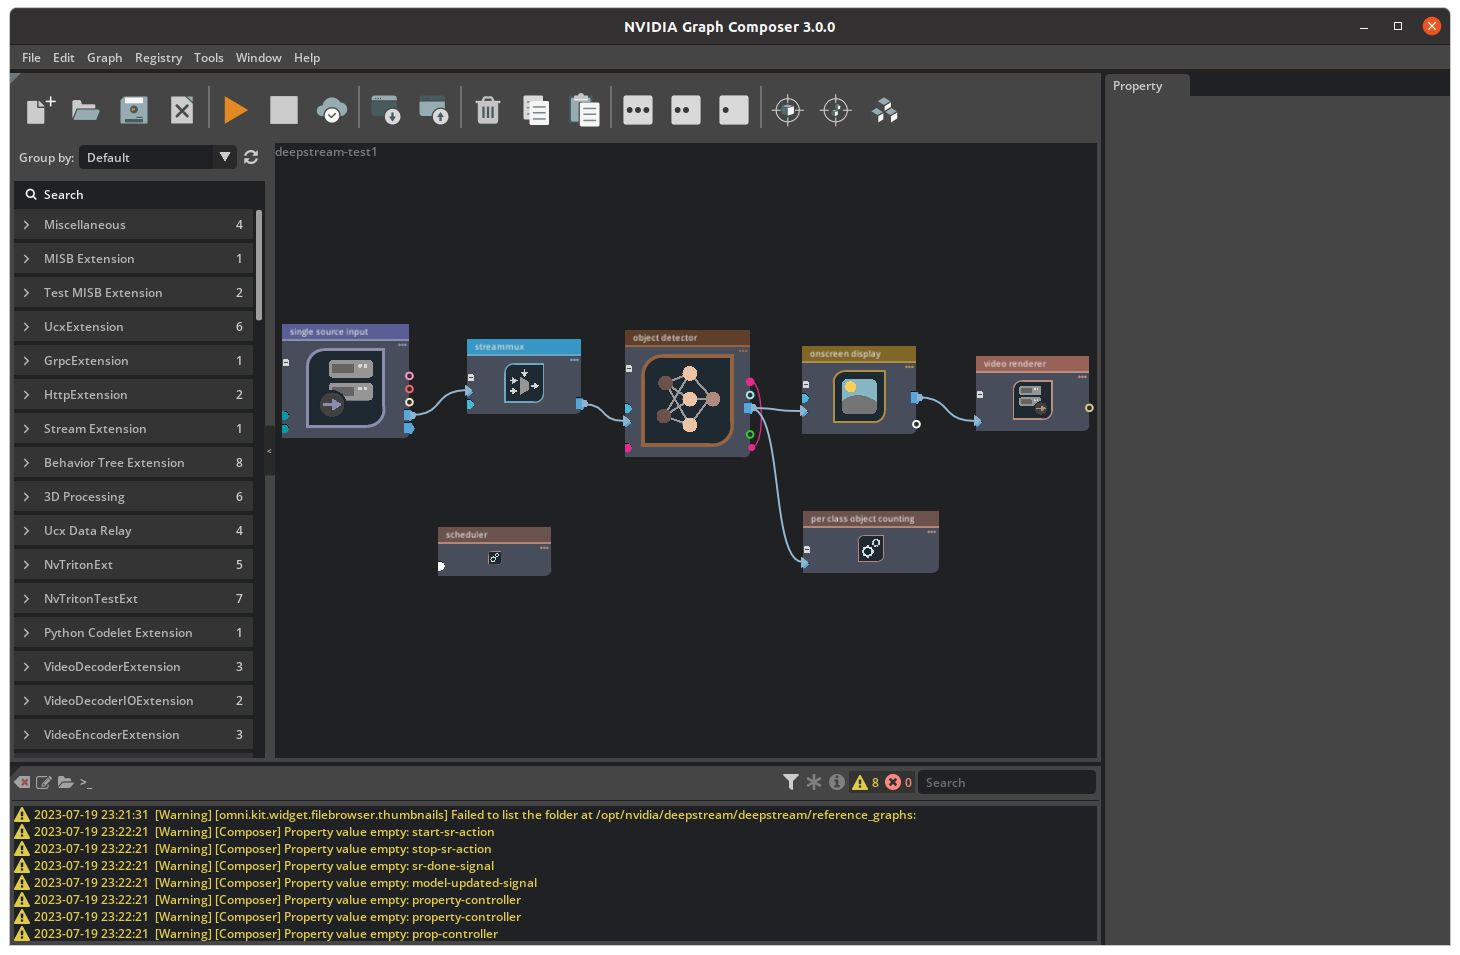Delete selection with the trash can icon

[x=488, y=110]
